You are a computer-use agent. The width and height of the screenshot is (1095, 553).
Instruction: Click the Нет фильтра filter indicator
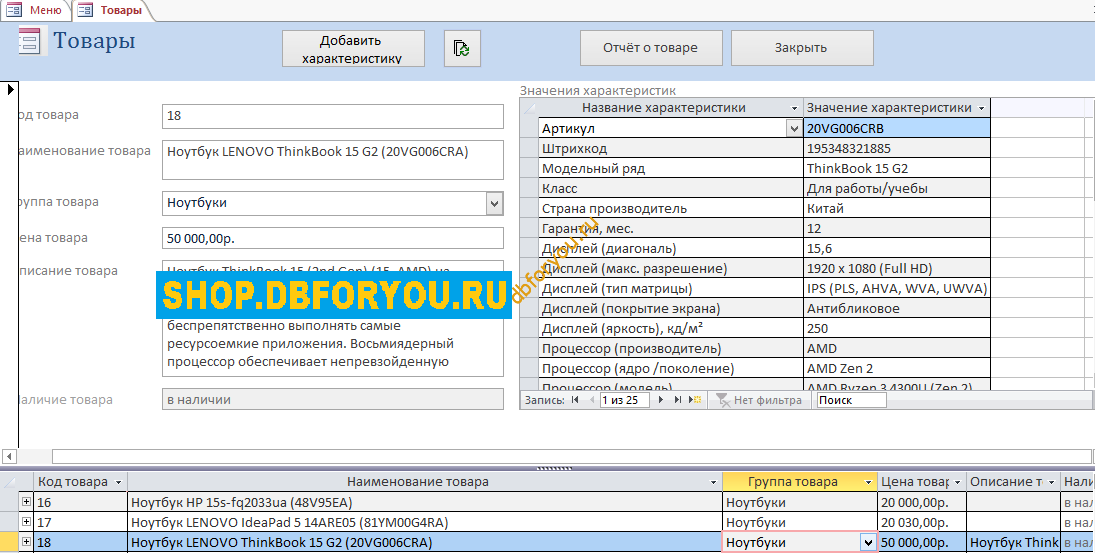click(760, 400)
